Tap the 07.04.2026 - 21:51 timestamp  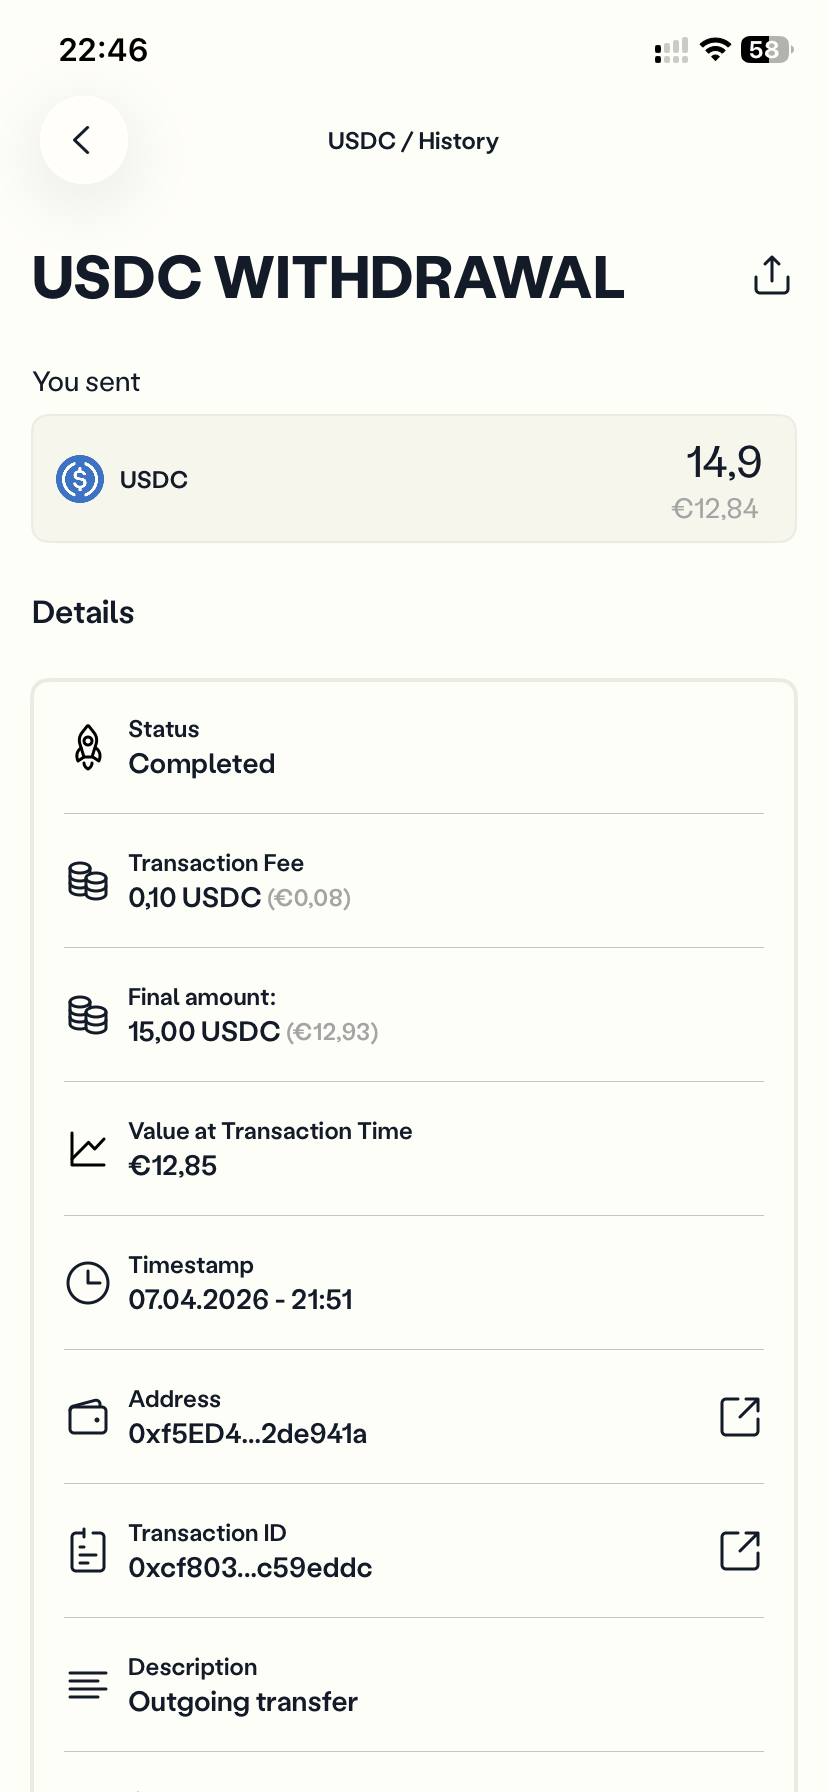click(x=240, y=1300)
